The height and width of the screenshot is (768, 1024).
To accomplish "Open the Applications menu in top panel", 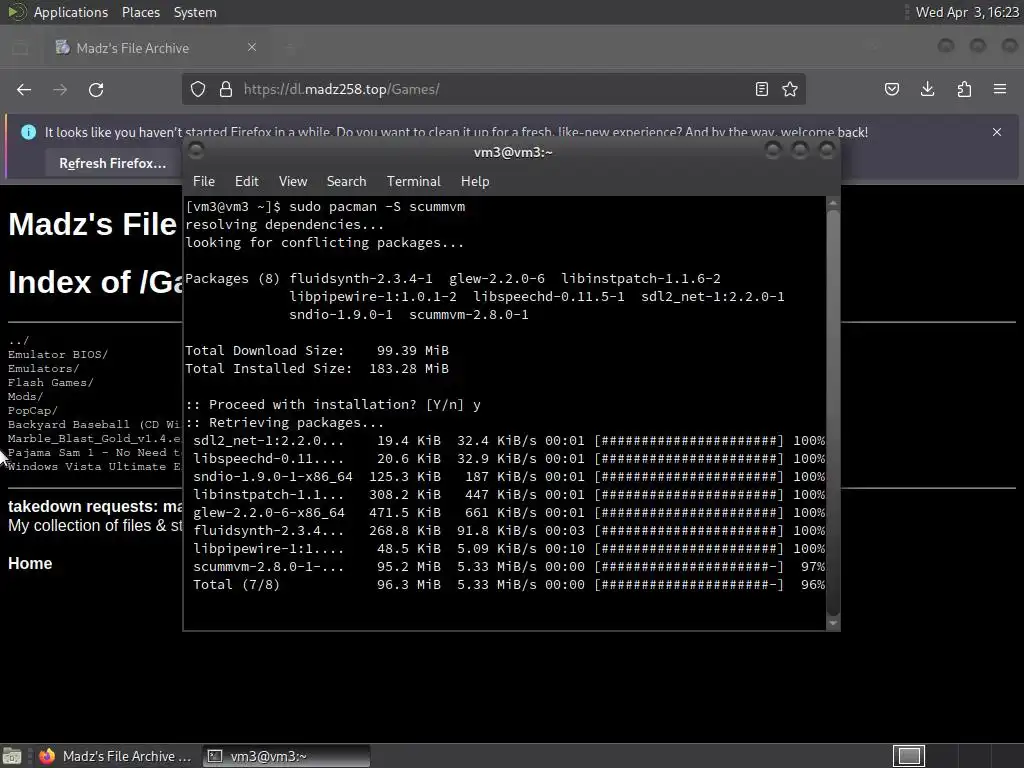I will (x=71, y=12).
